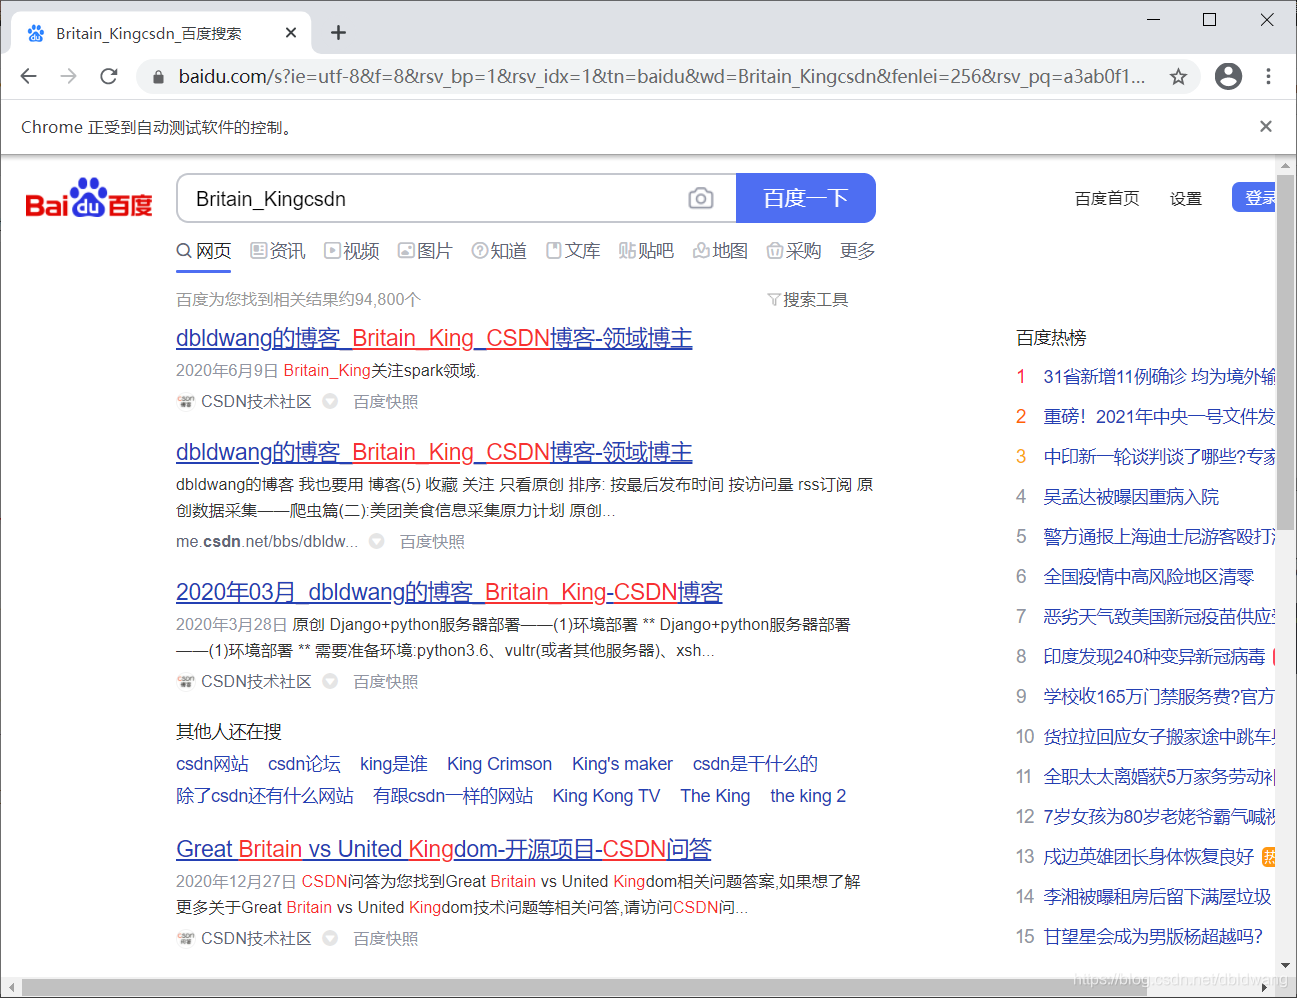The height and width of the screenshot is (998, 1297).
Task: Click related search King Crimson
Action: tap(499, 764)
